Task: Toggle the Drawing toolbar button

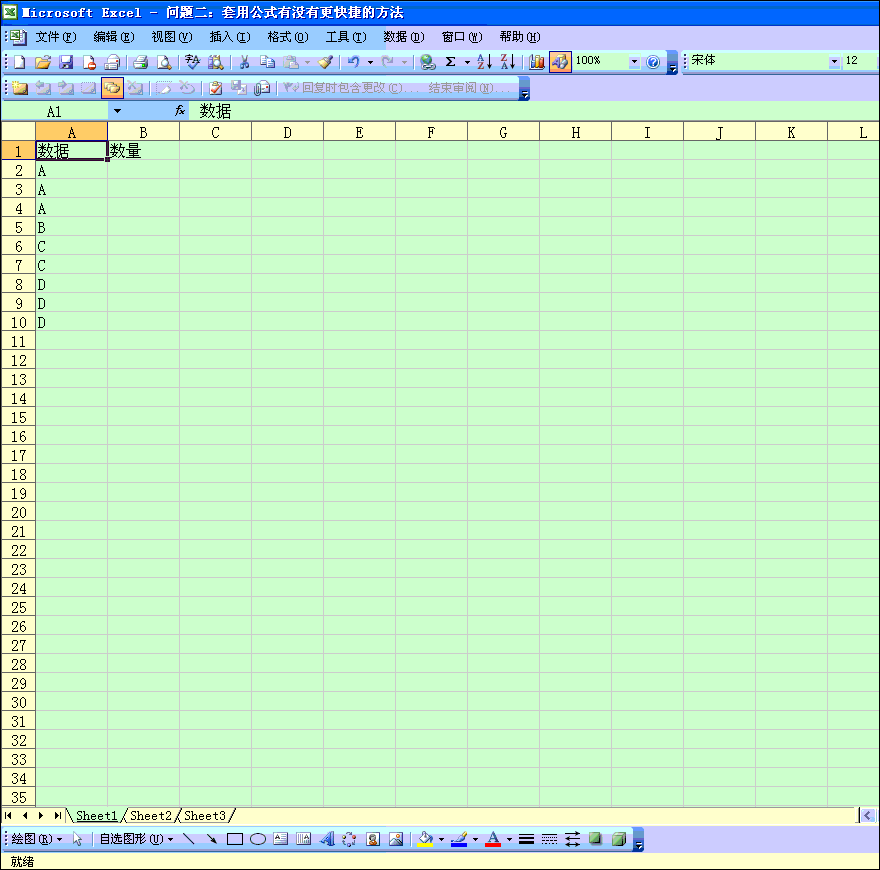Action: (x=560, y=62)
